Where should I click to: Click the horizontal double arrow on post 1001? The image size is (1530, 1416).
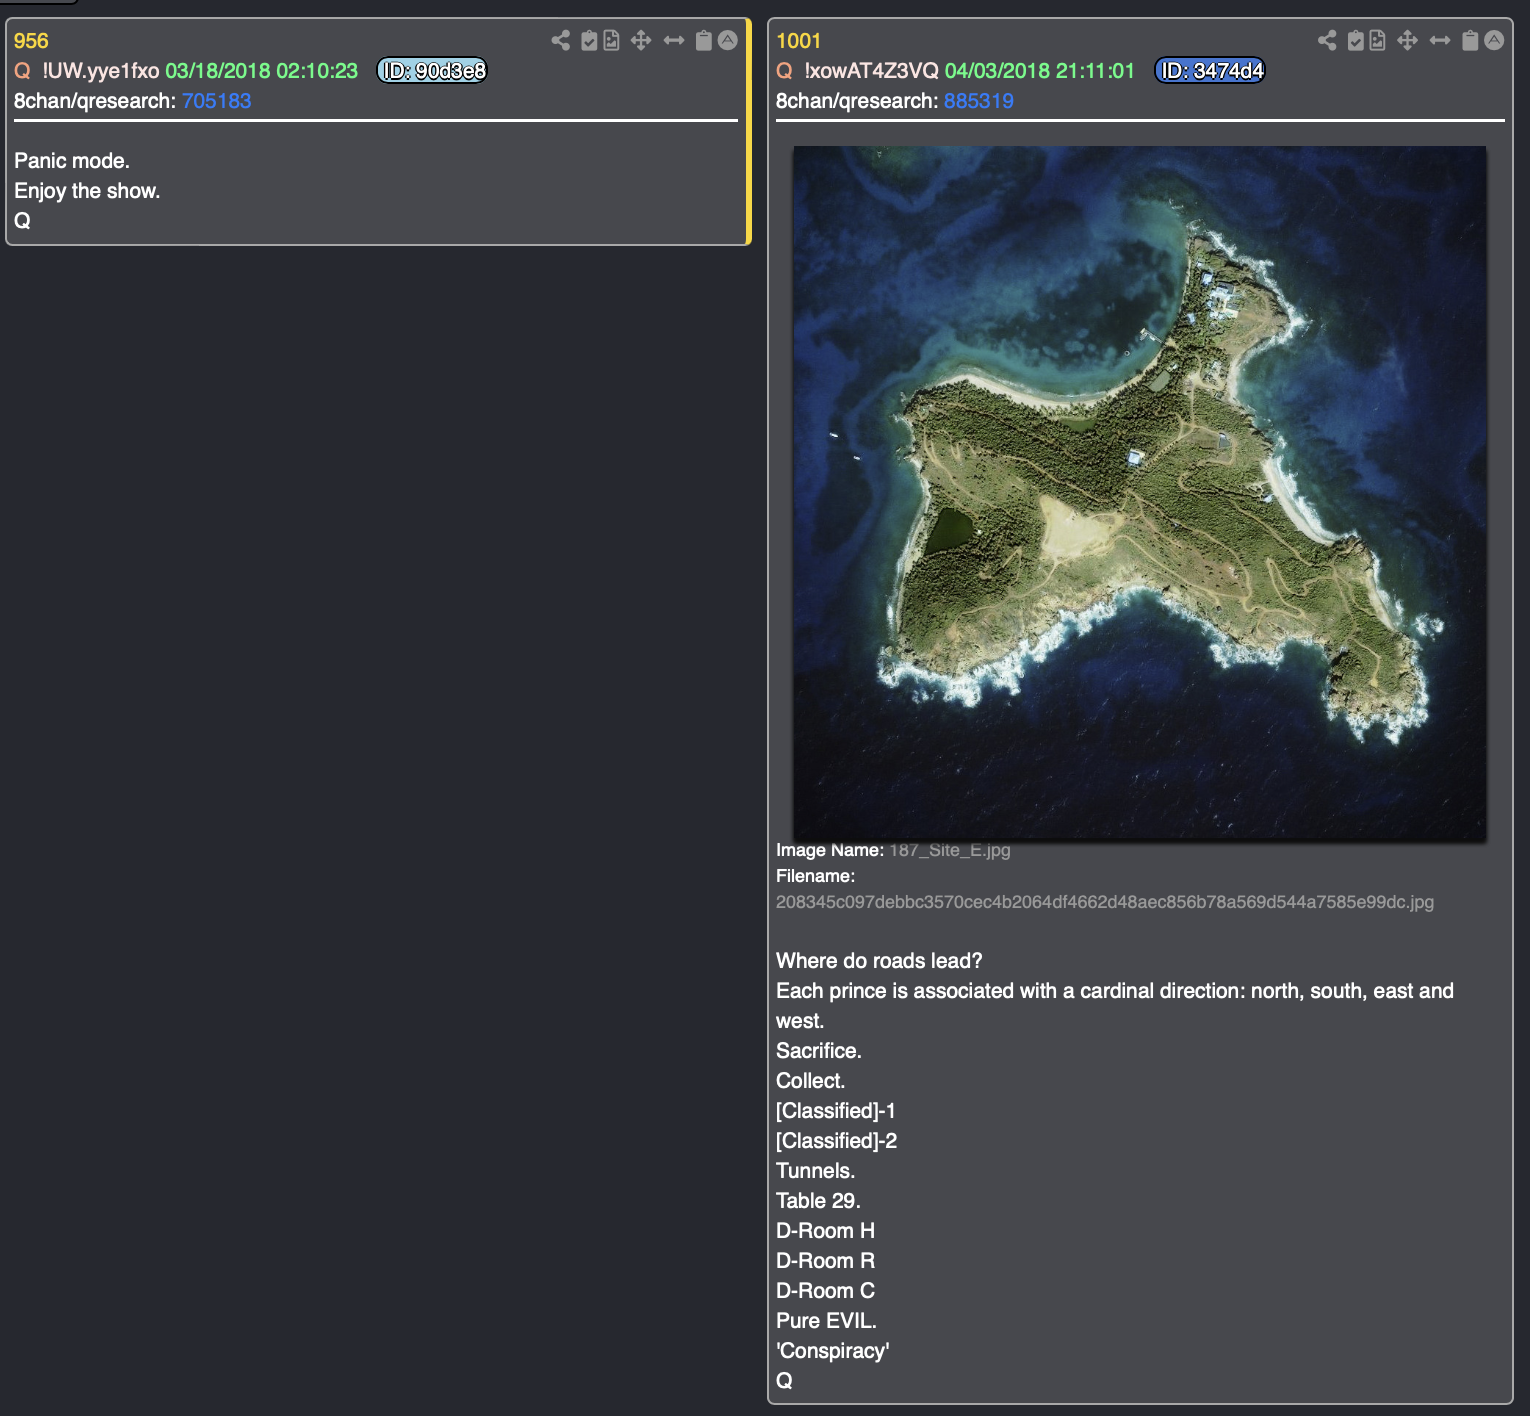point(1440,40)
